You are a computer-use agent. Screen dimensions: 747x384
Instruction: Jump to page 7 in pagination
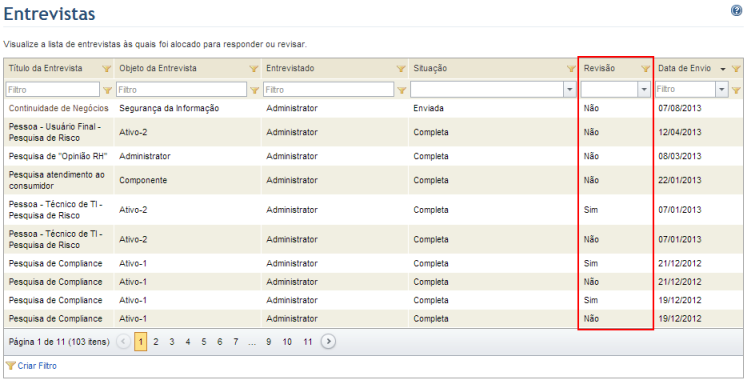pos(235,342)
